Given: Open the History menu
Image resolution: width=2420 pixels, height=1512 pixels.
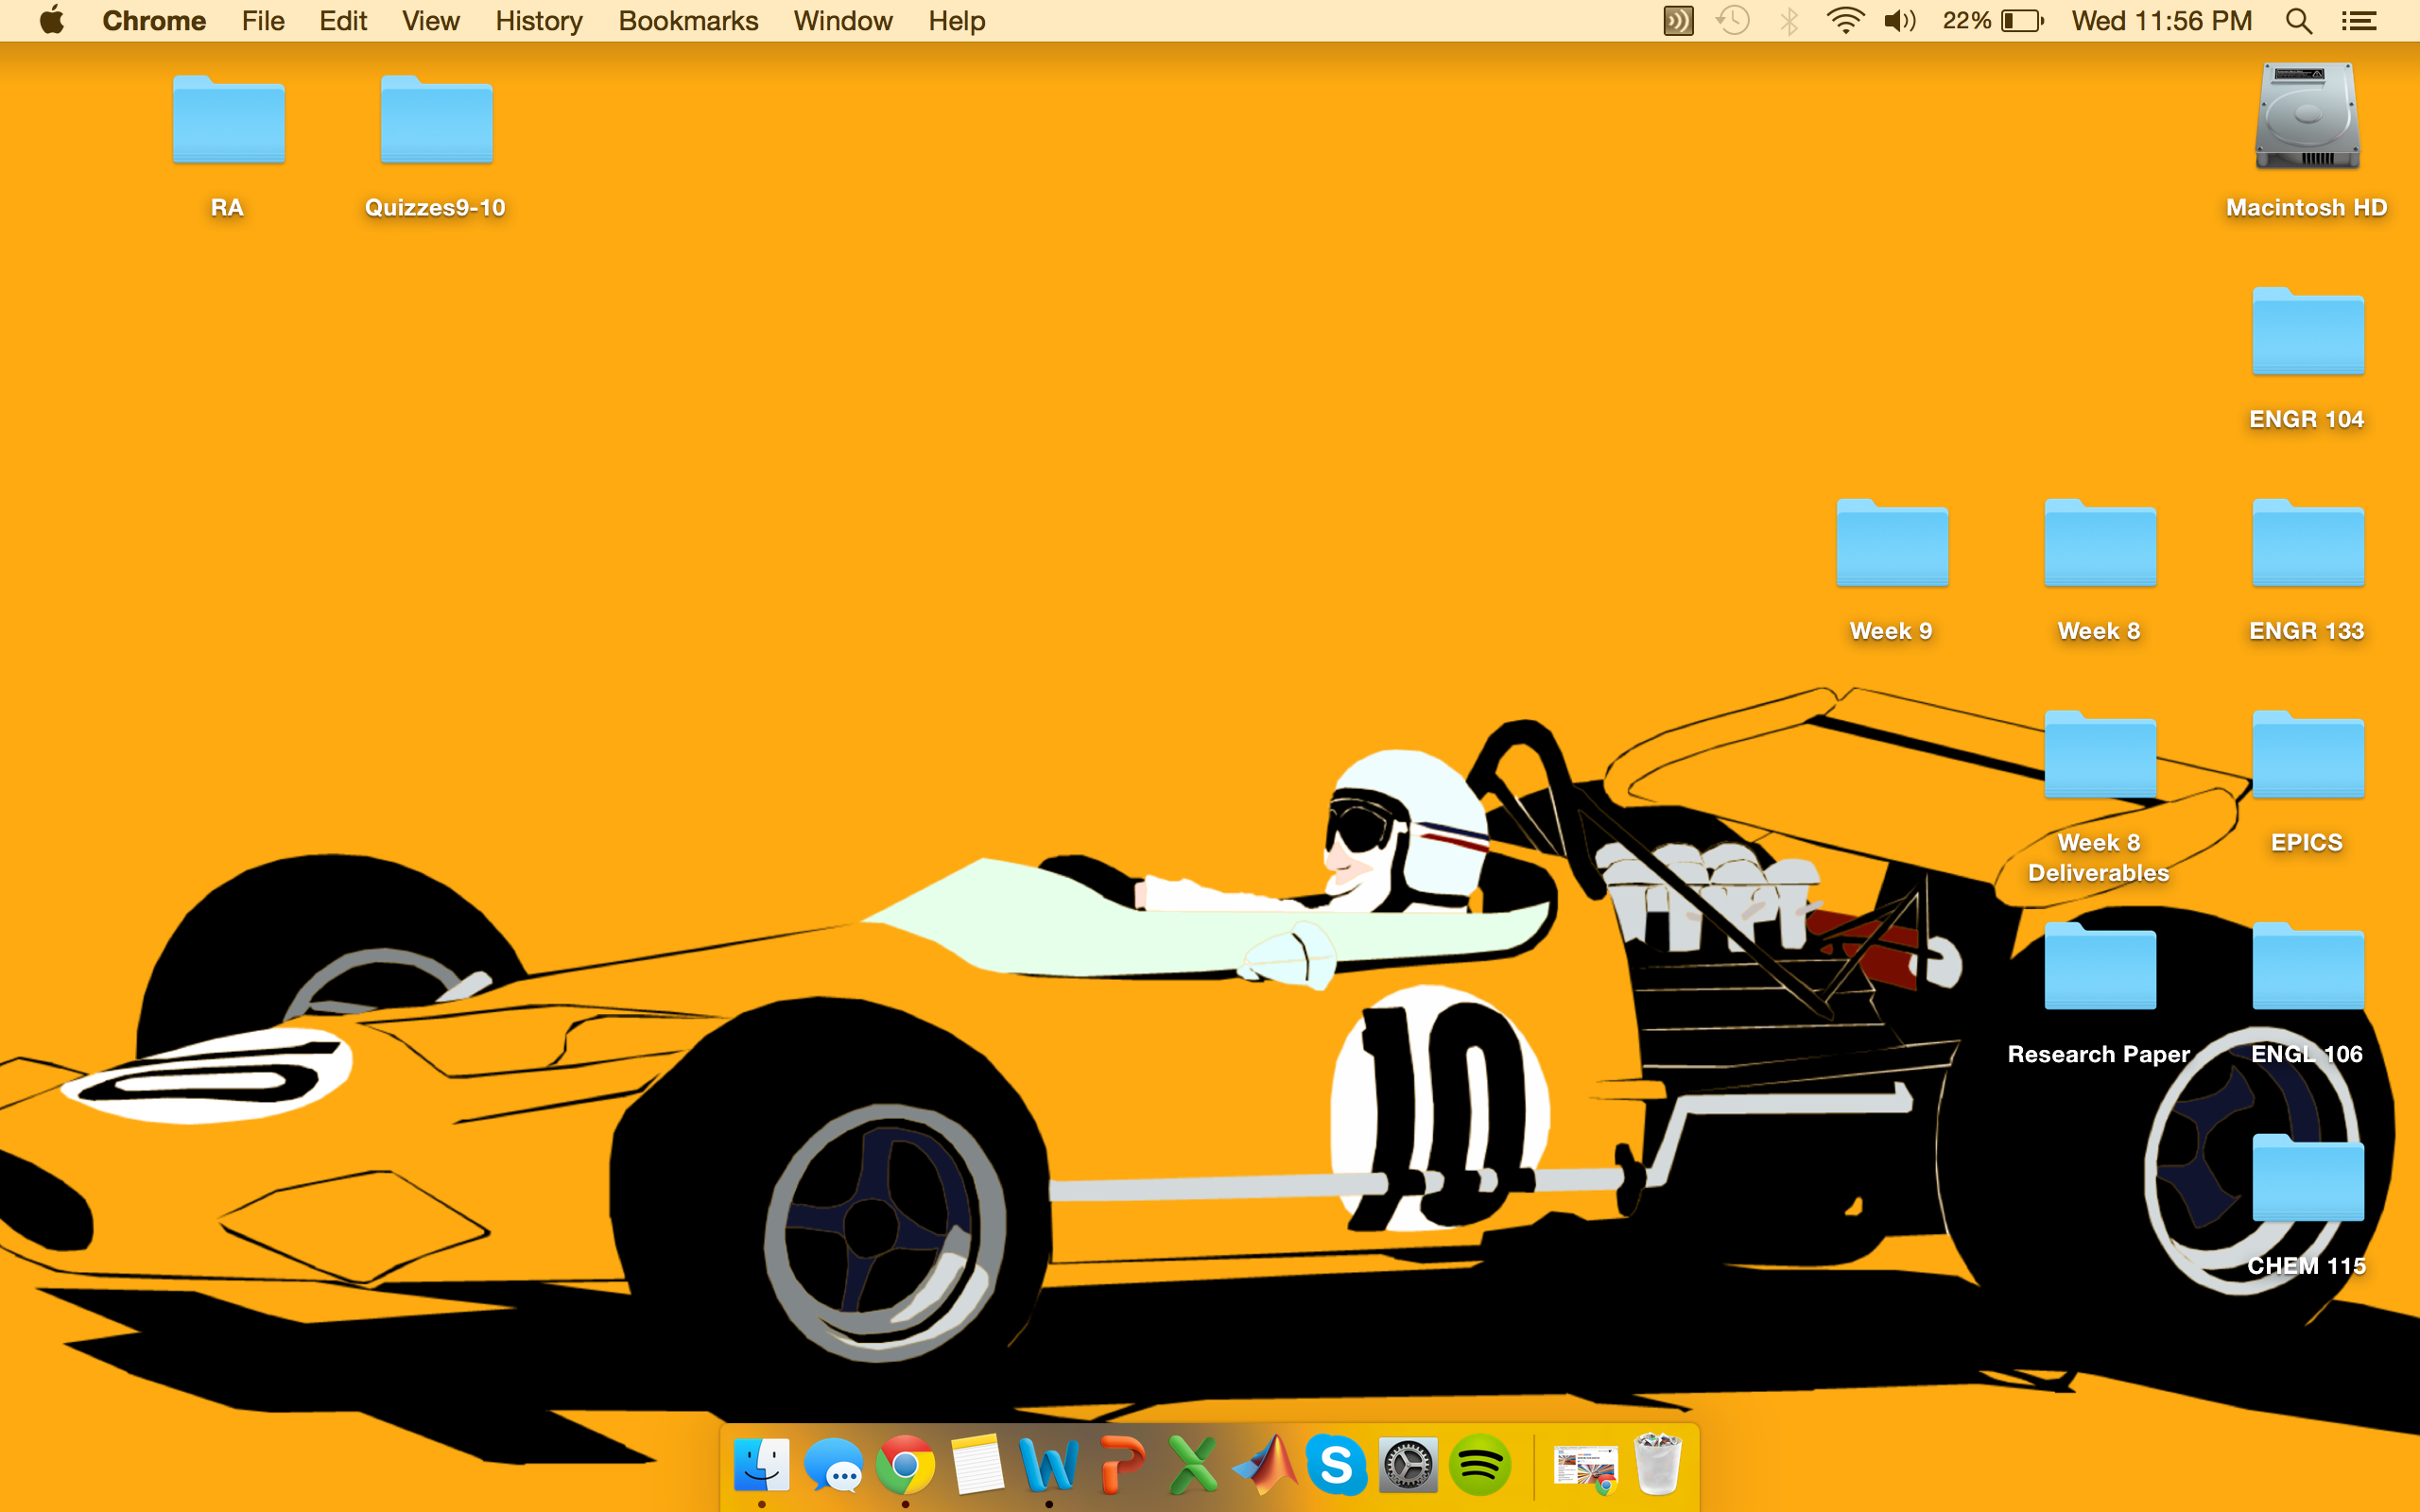Looking at the screenshot, I should [x=539, y=20].
